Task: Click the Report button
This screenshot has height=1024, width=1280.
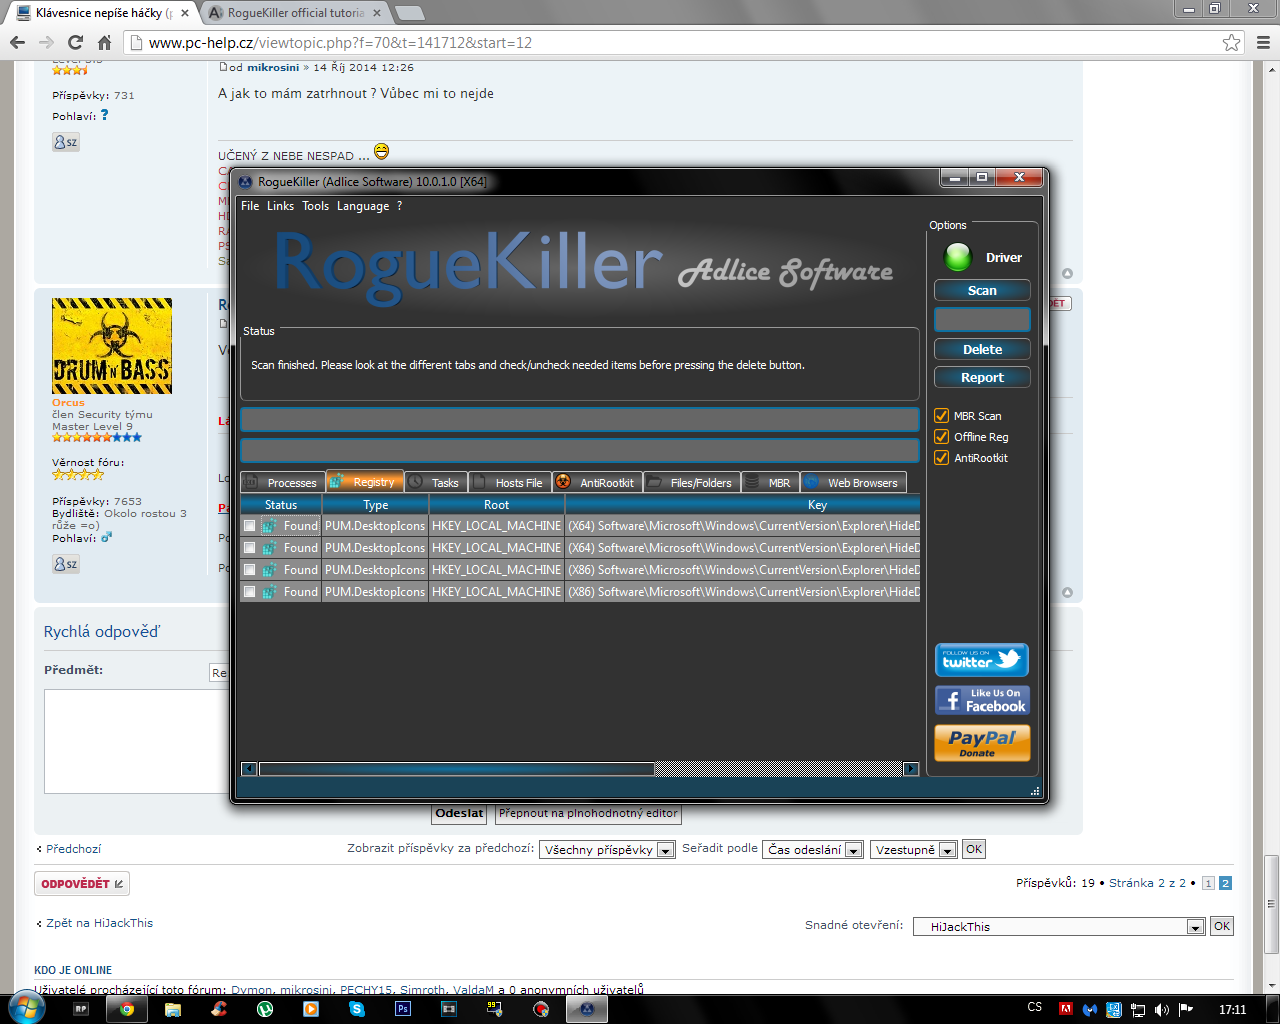Action: coord(982,377)
